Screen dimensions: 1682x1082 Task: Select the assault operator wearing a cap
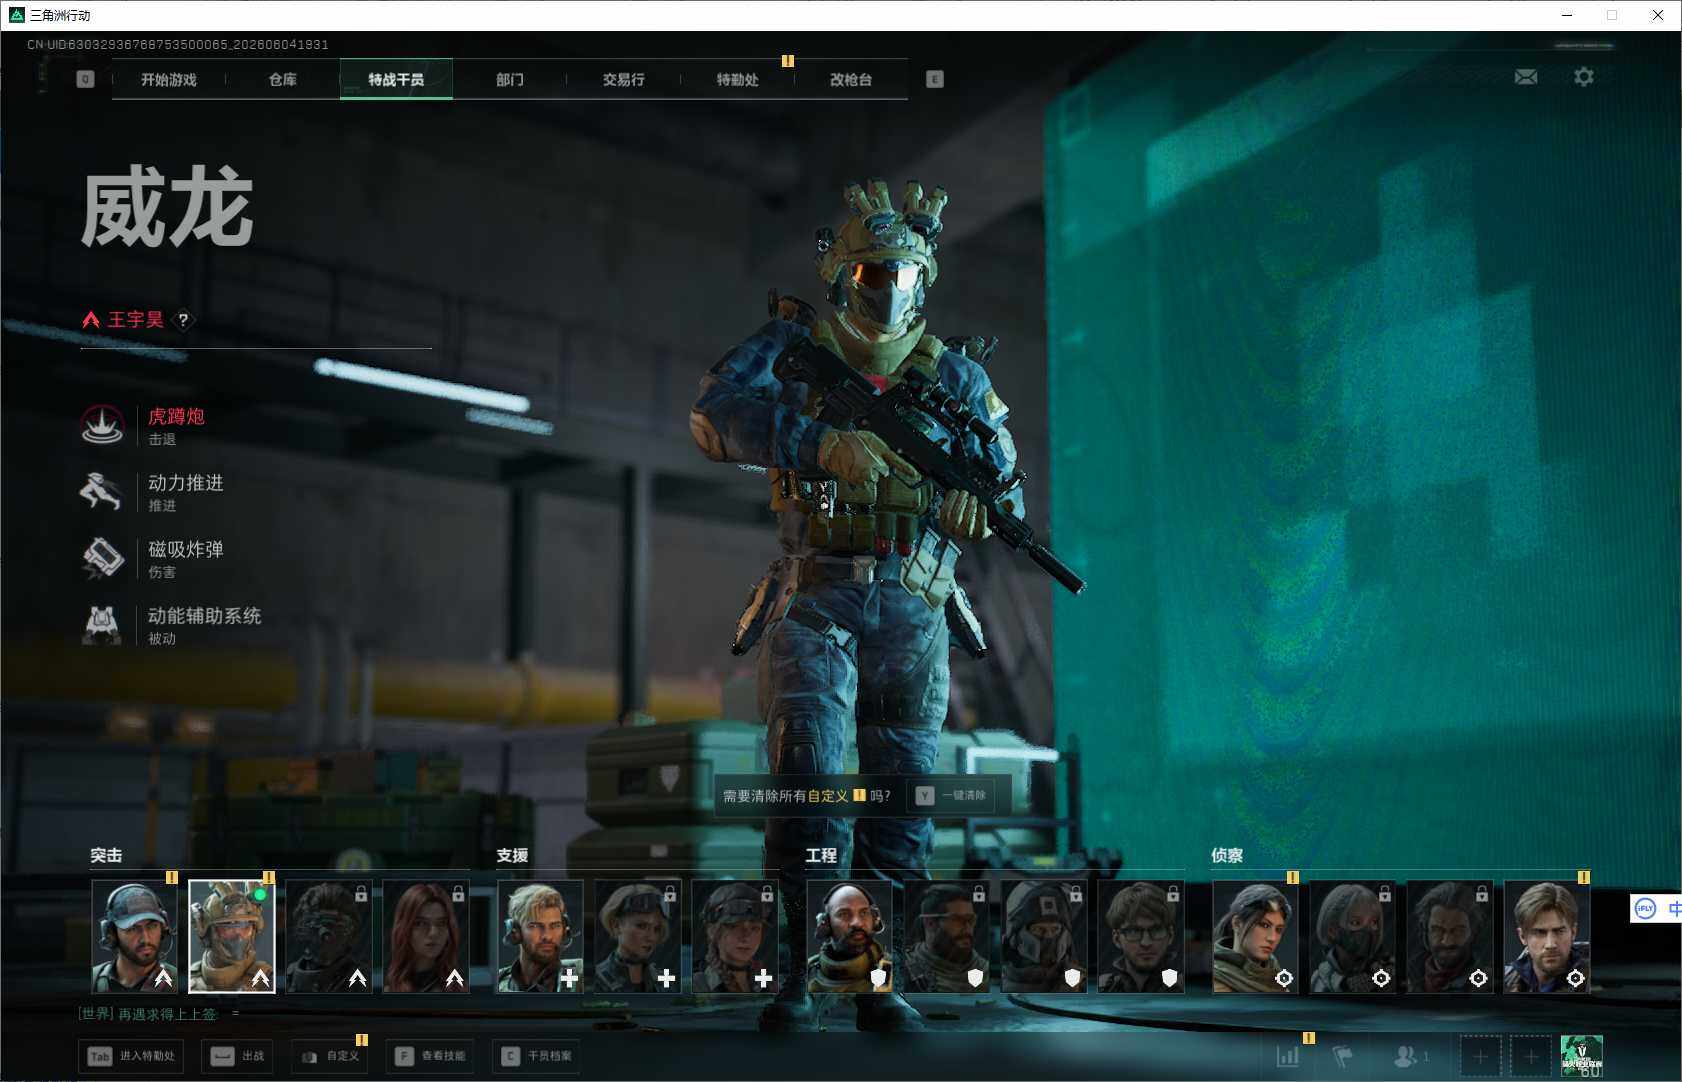tap(134, 936)
